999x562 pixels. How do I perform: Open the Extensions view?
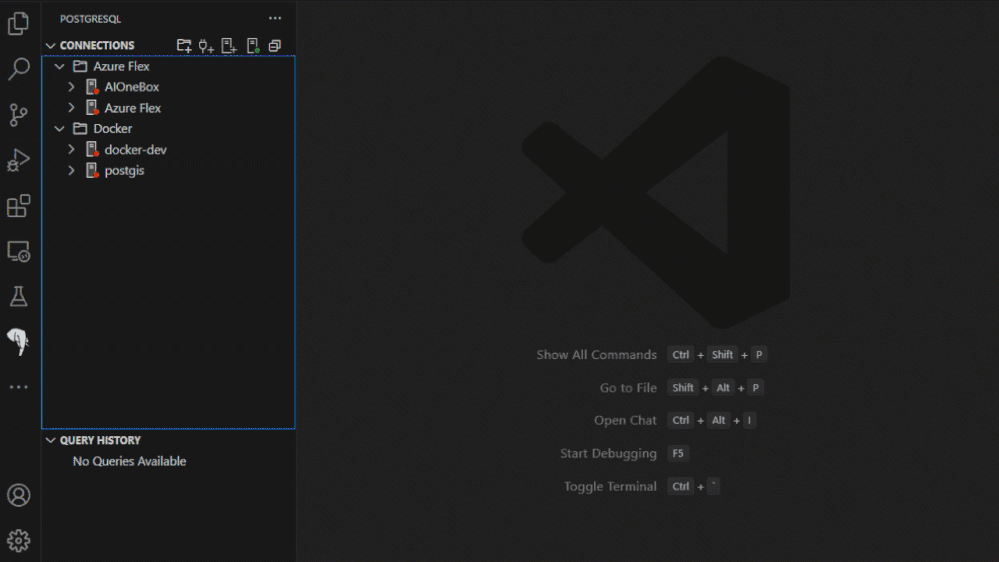[18, 206]
